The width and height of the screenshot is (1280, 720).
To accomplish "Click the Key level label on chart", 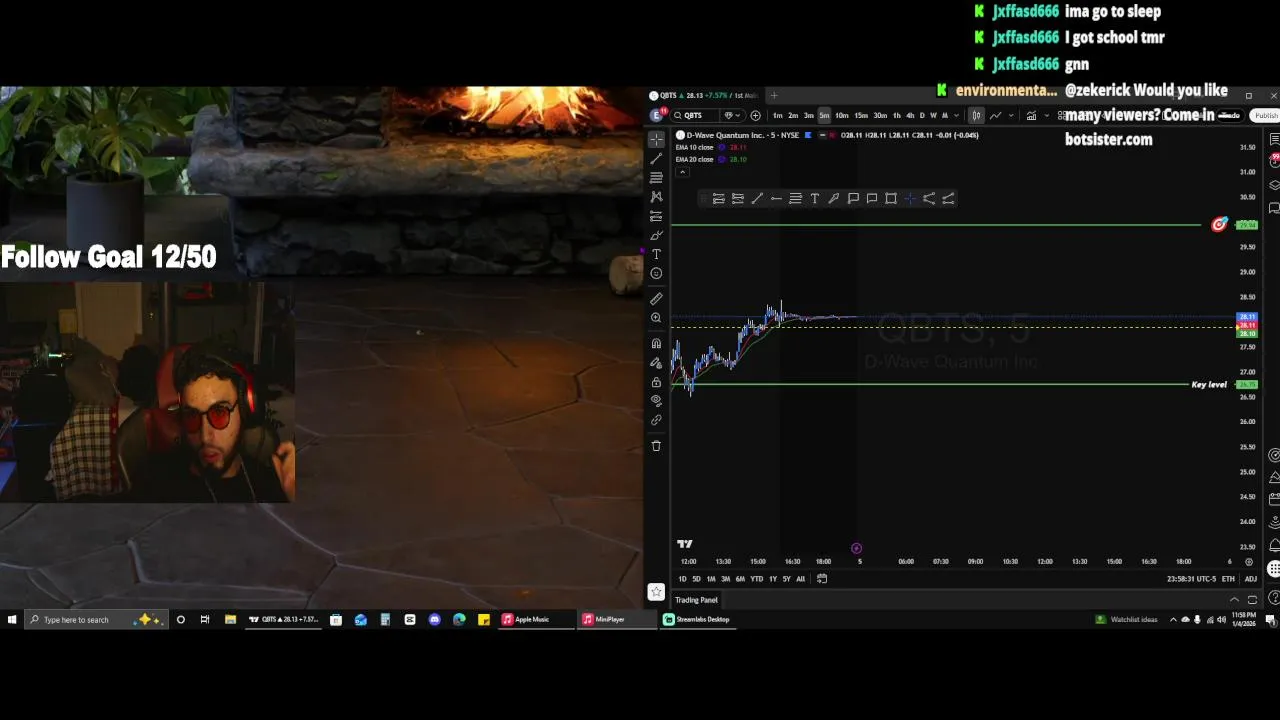I will (1209, 384).
